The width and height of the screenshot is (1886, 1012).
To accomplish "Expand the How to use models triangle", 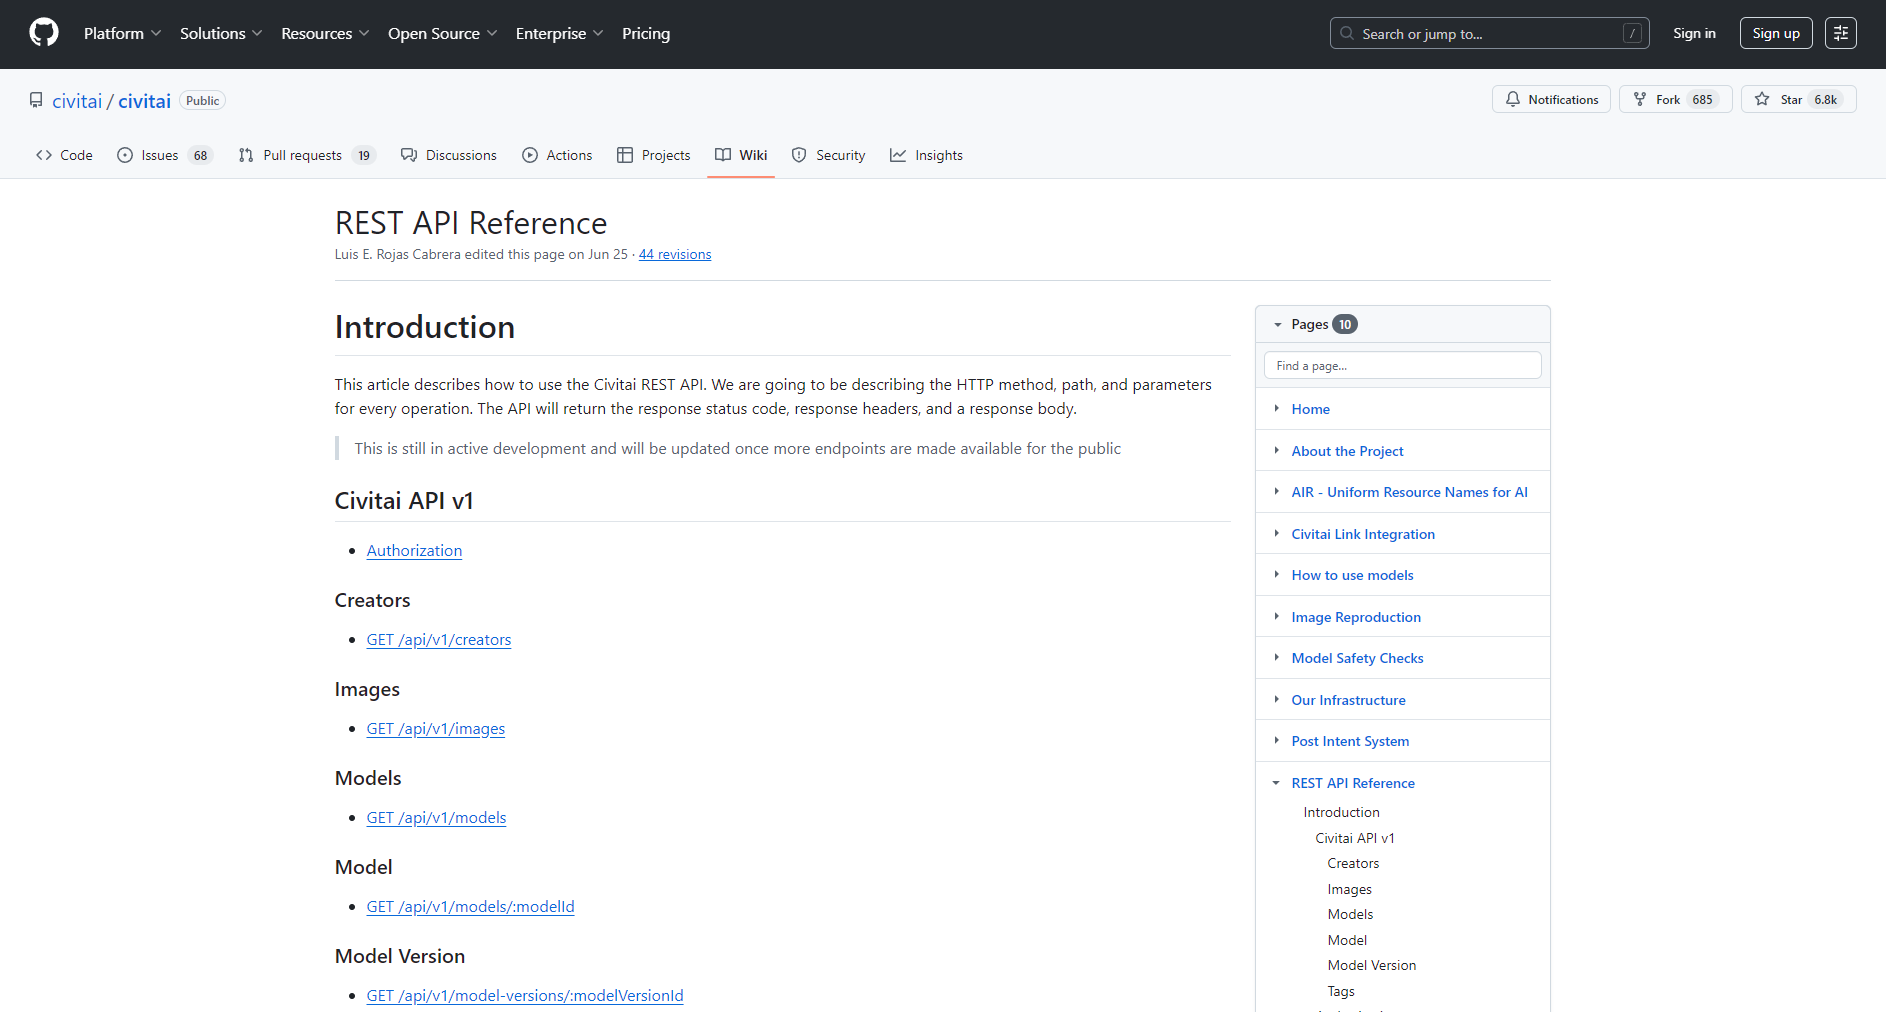I will click(1276, 574).
